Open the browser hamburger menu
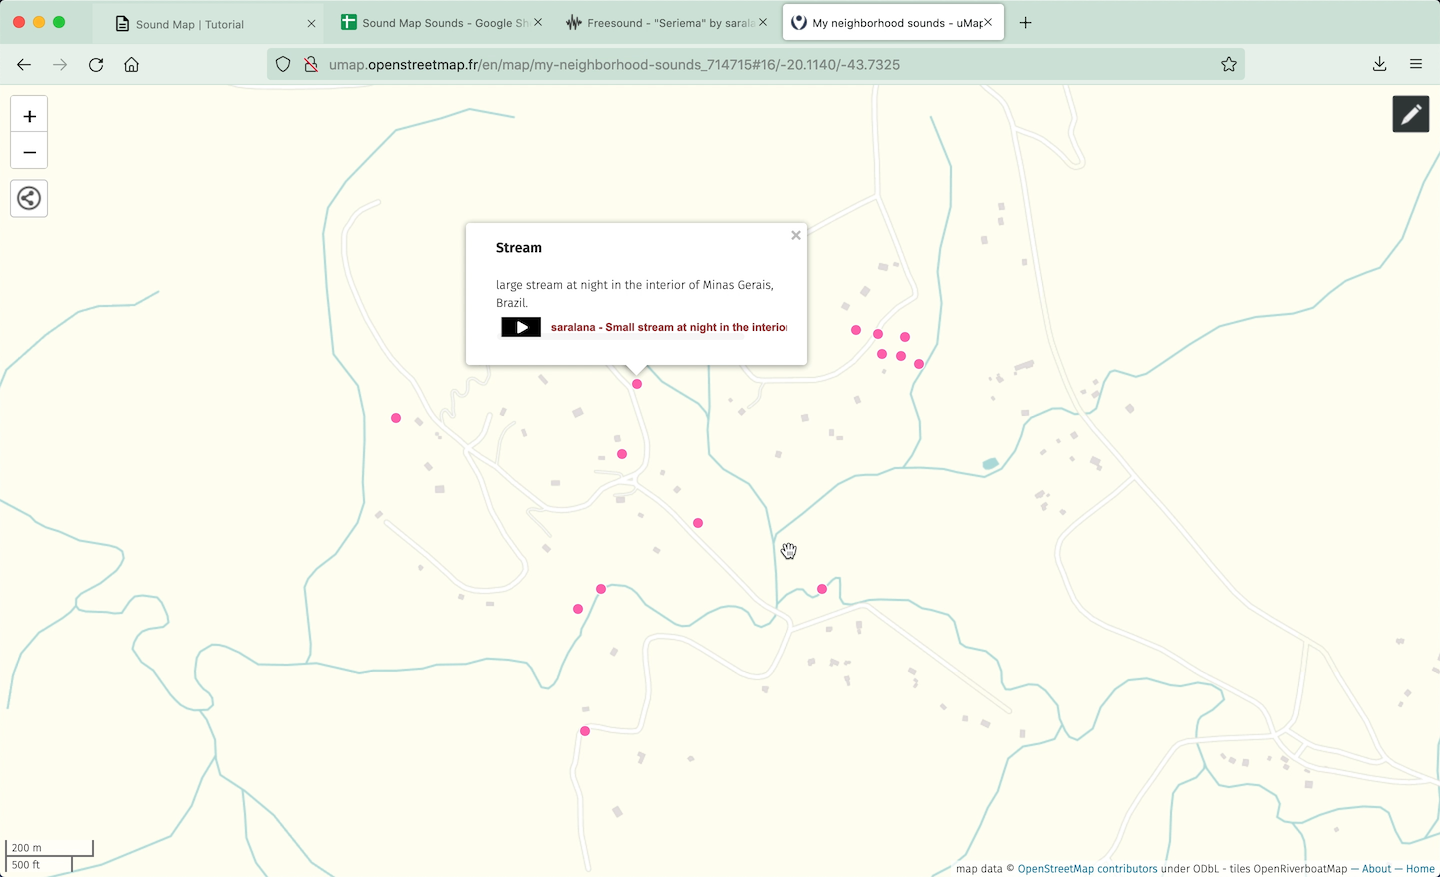 1416,65
